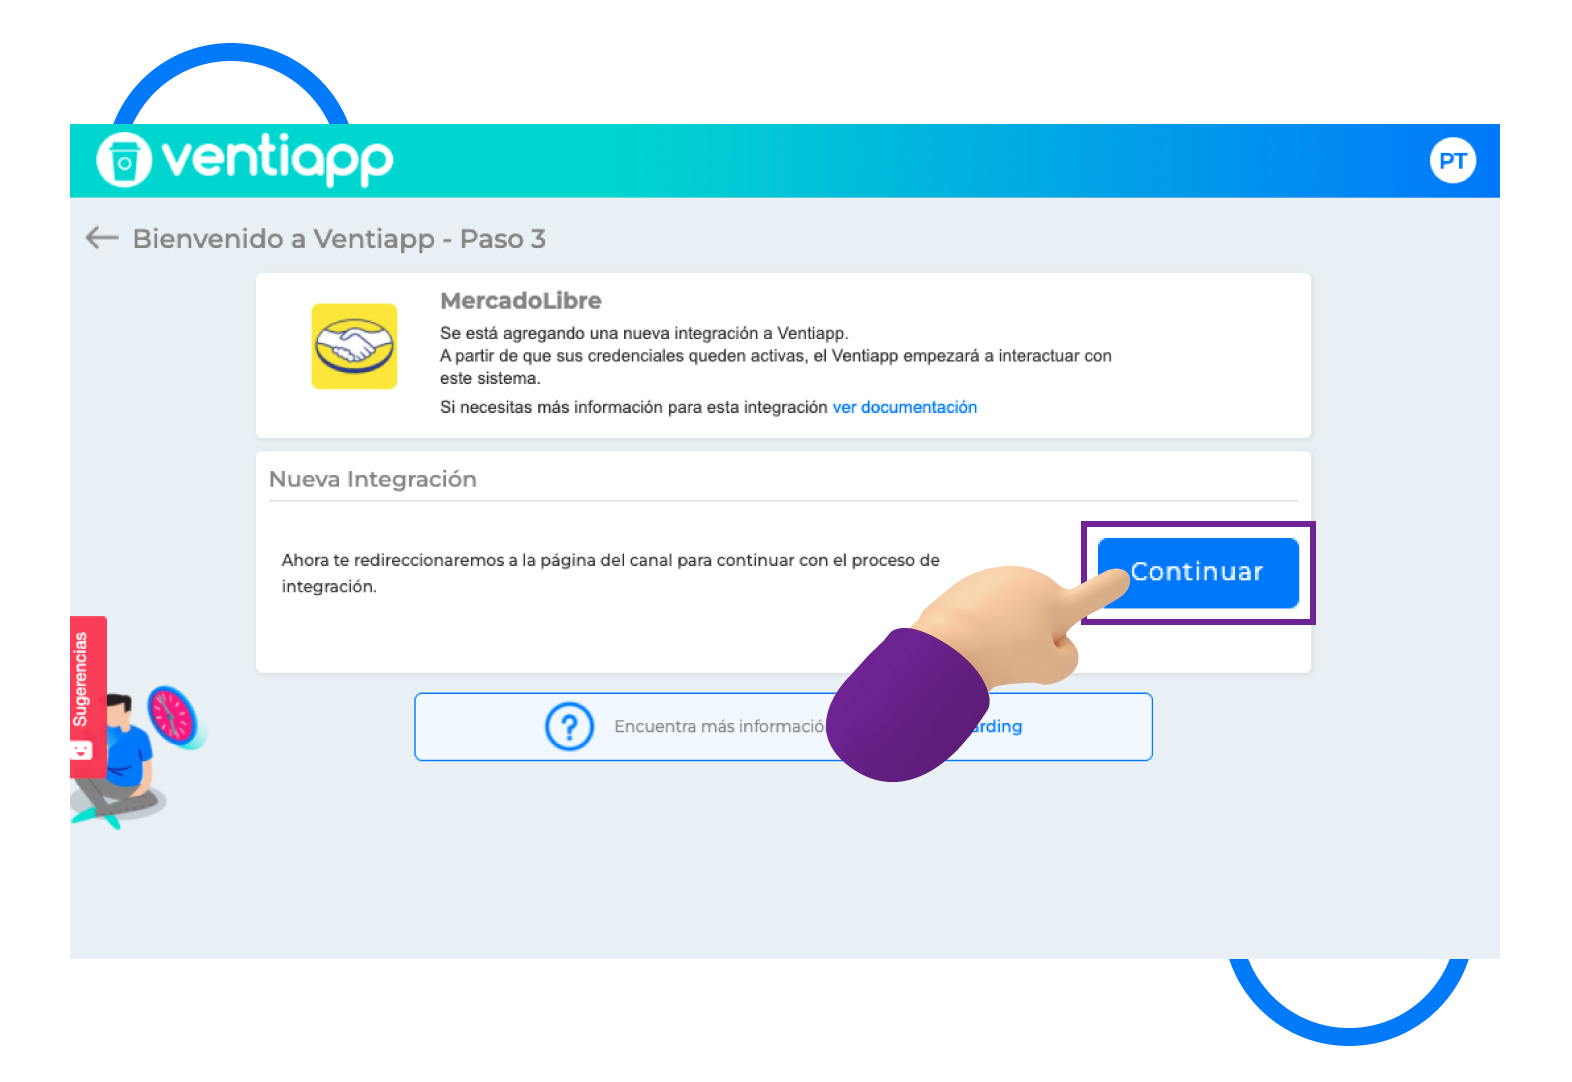Click the redirect message about integración
This screenshot has height=1082, width=1572.
(610, 573)
